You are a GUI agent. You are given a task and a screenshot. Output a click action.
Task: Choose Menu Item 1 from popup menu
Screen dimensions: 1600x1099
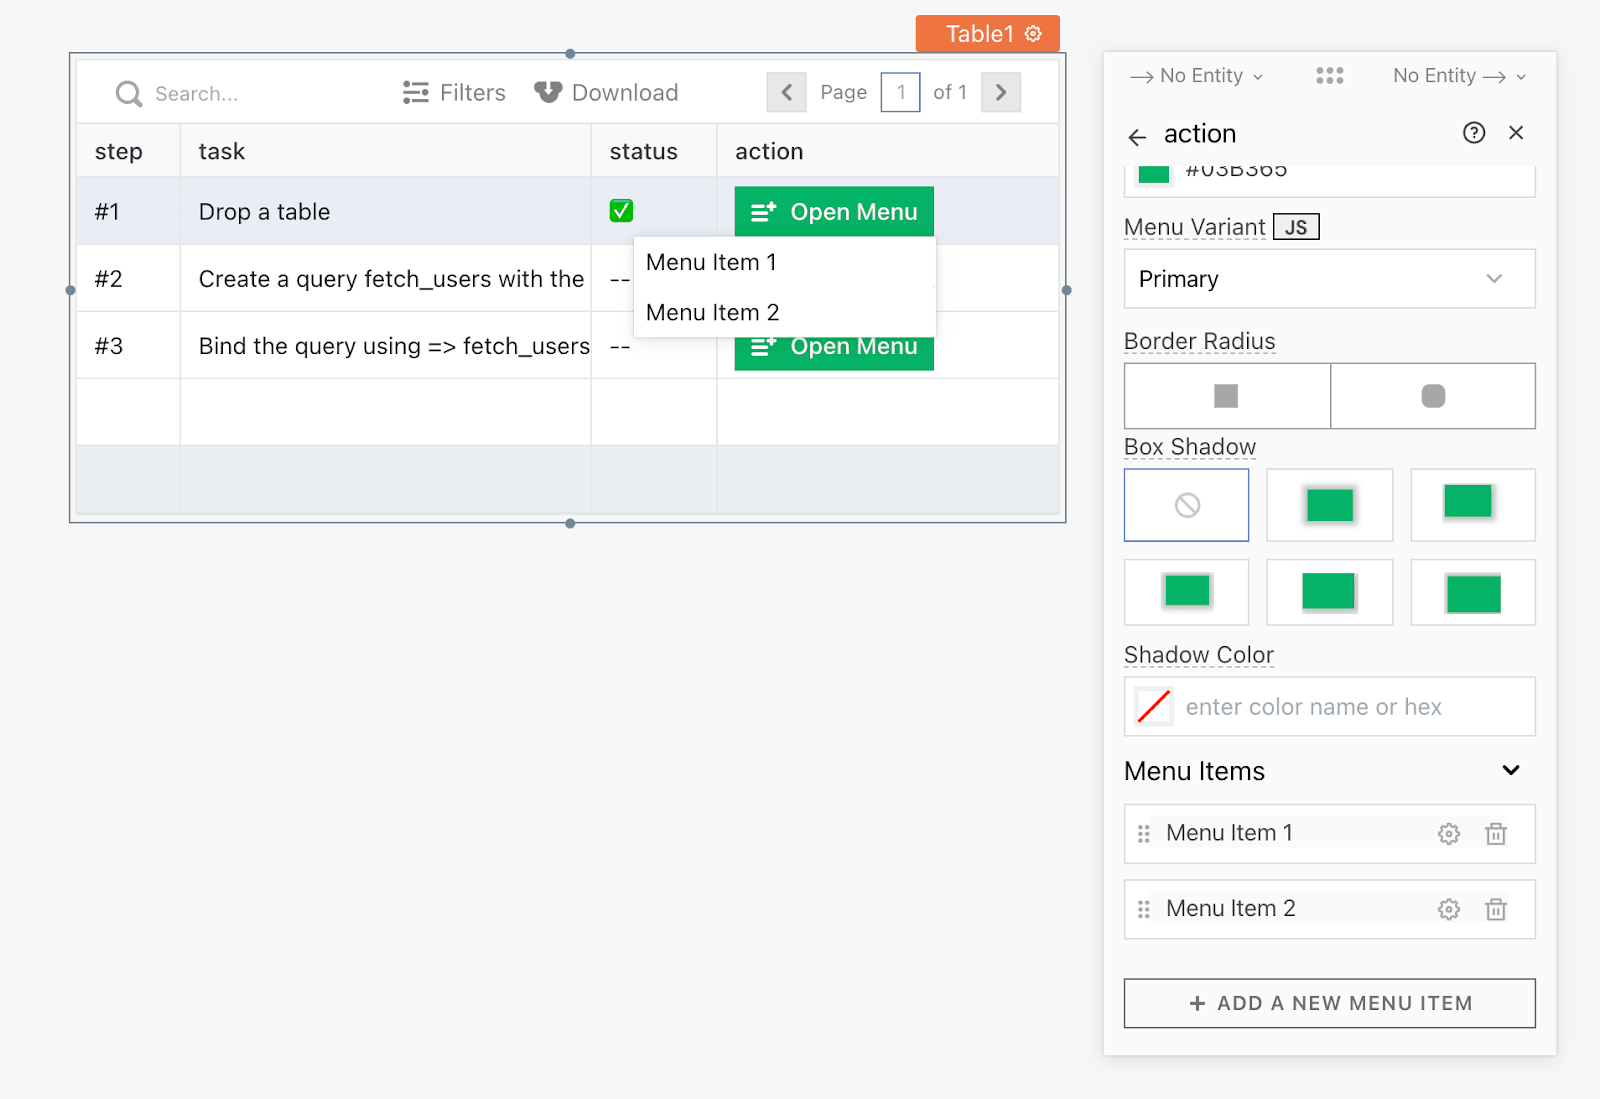[711, 263]
